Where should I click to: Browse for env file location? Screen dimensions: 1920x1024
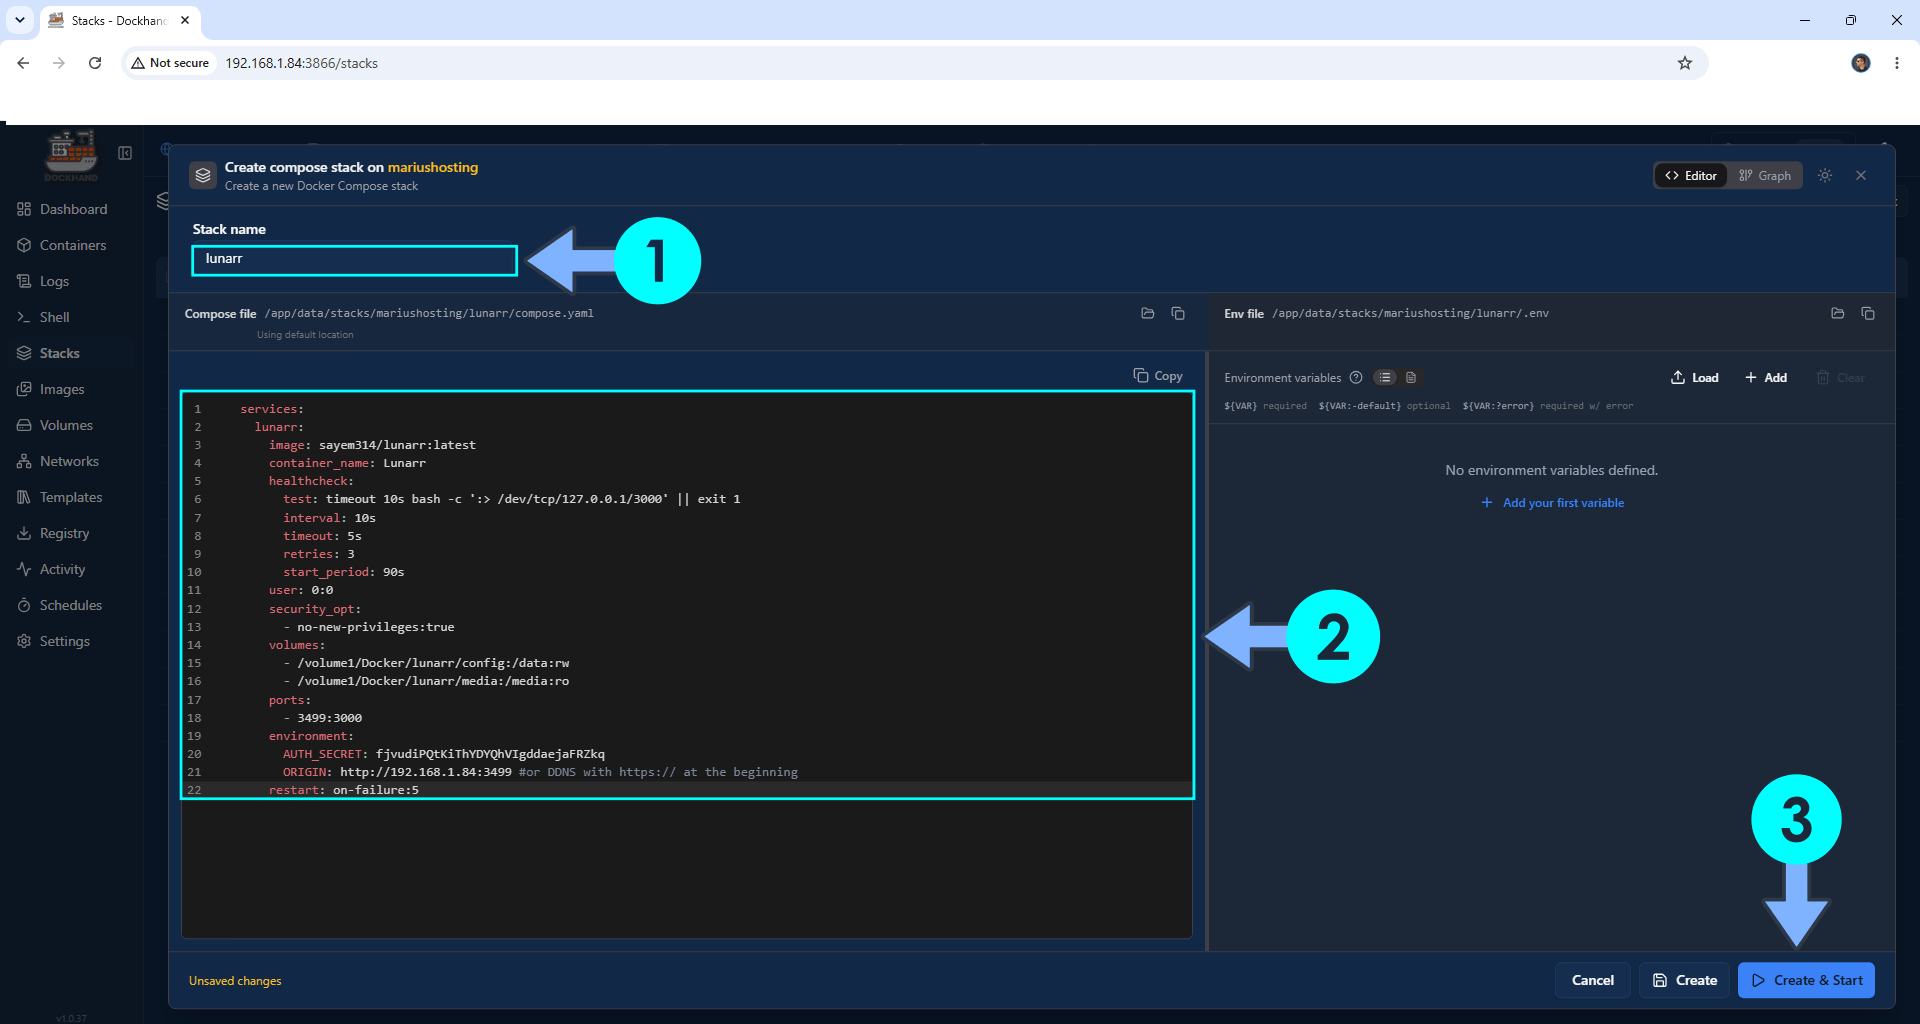1838,314
